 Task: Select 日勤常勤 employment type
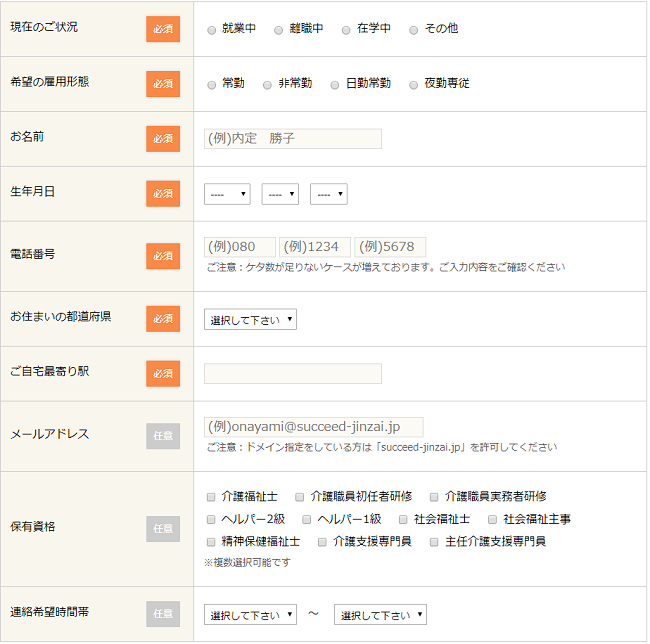click(x=335, y=85)
